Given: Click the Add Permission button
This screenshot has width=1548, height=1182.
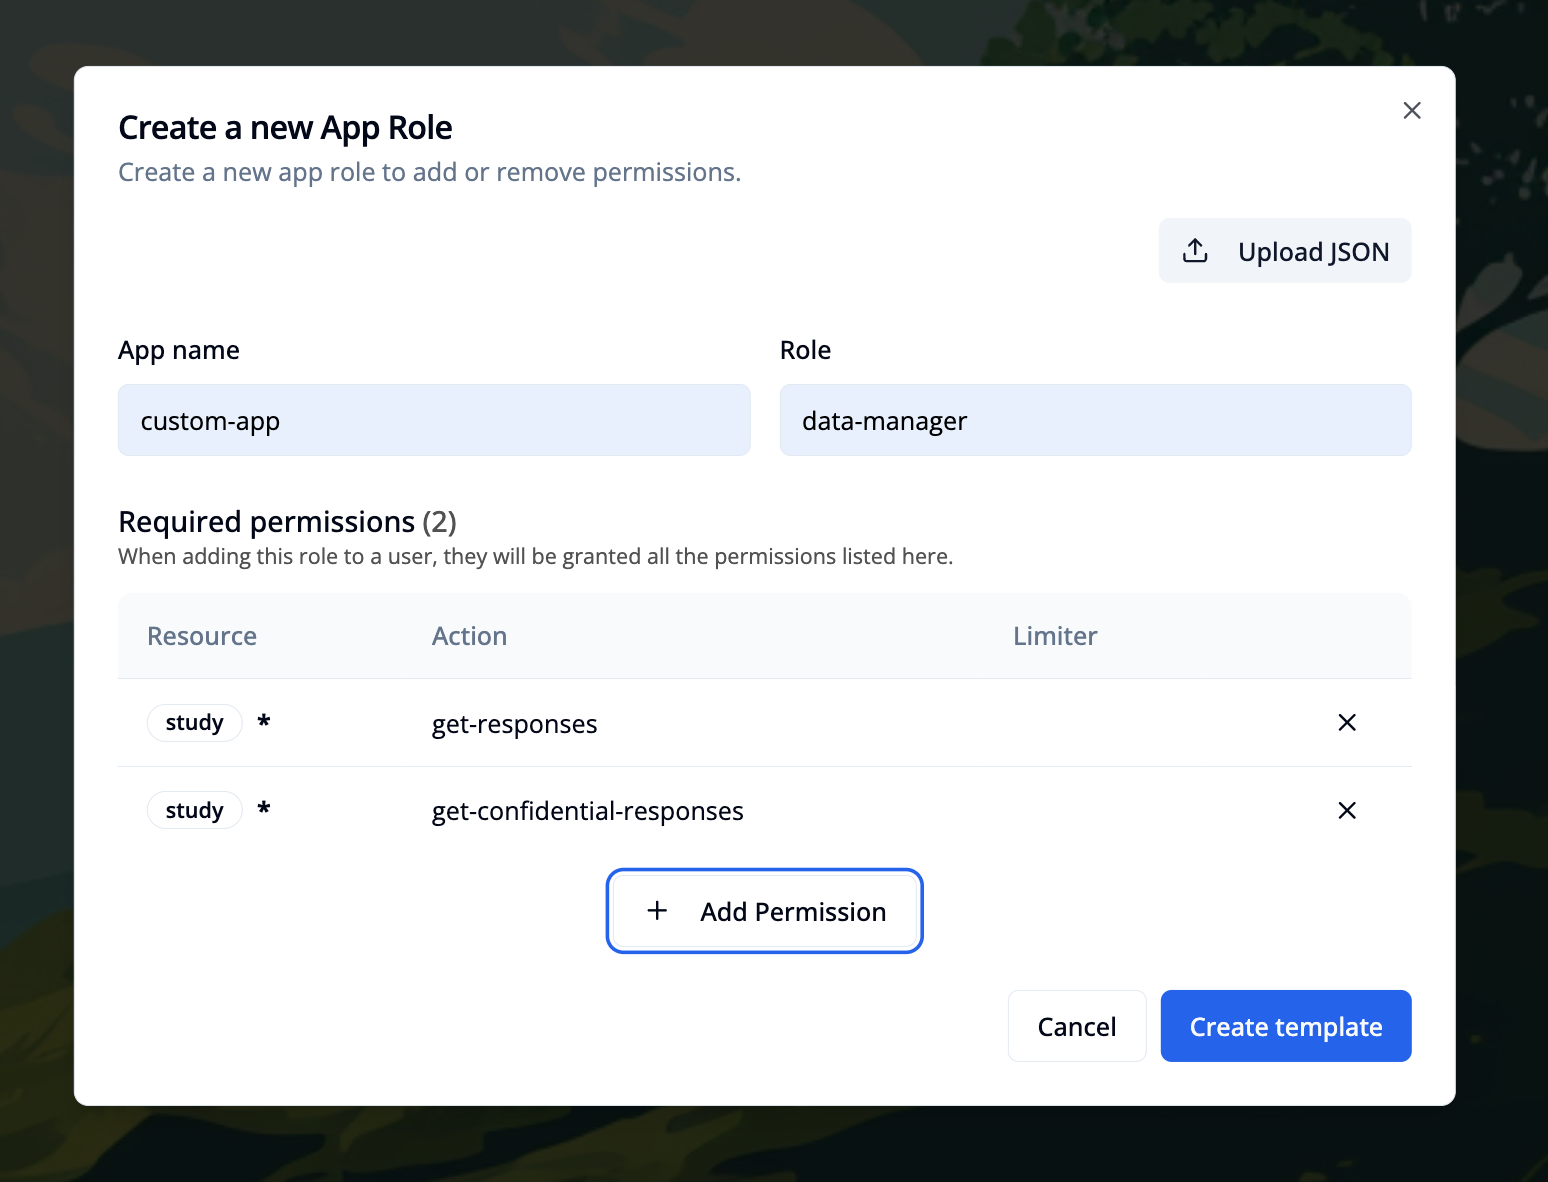Looking at the screenshot, I should coord(764,911).
